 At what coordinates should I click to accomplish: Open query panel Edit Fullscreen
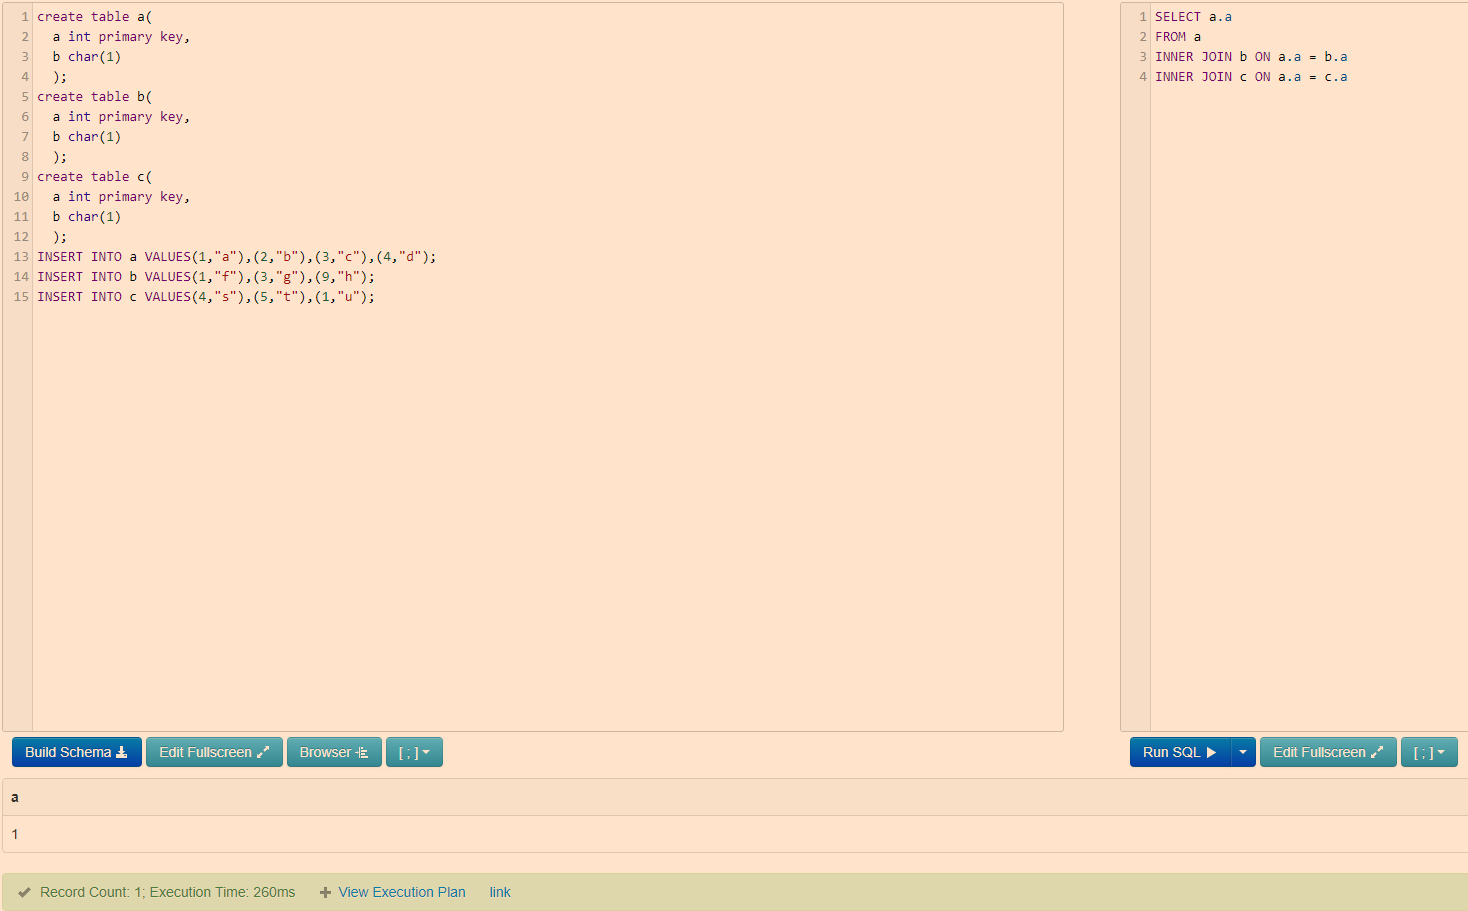(1328, 752)
